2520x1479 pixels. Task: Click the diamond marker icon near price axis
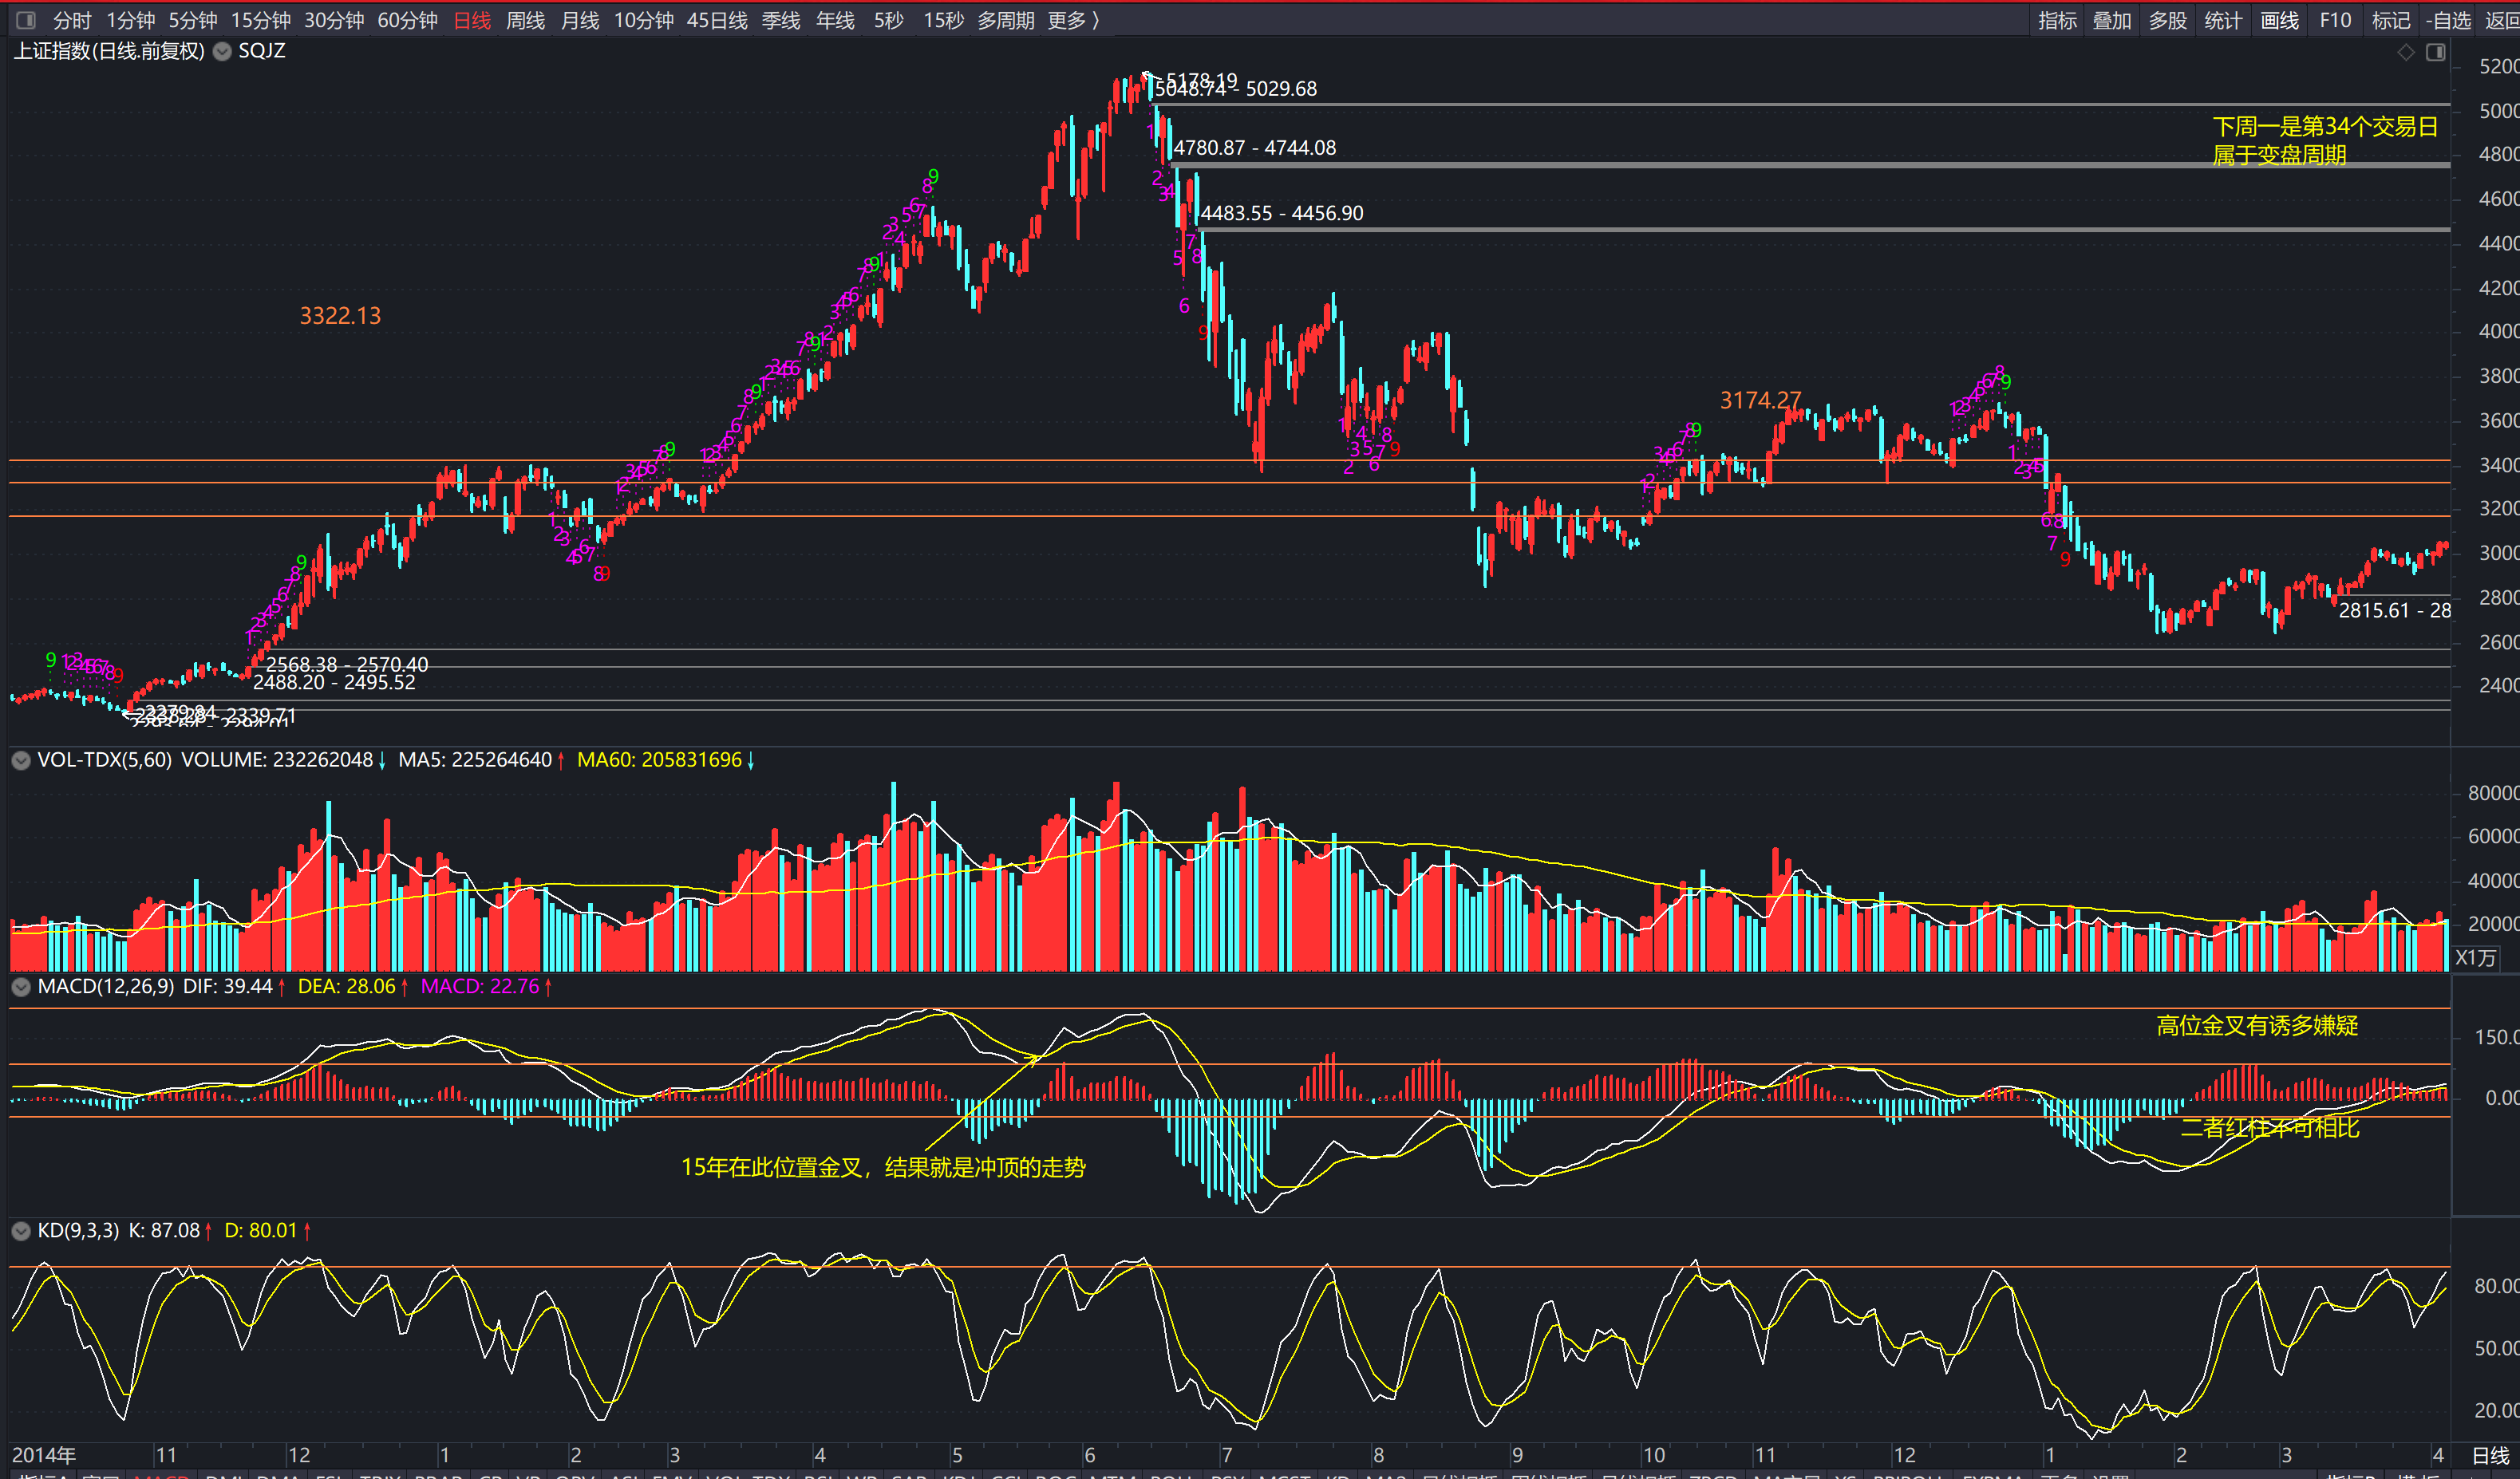tap(2406, 52)
